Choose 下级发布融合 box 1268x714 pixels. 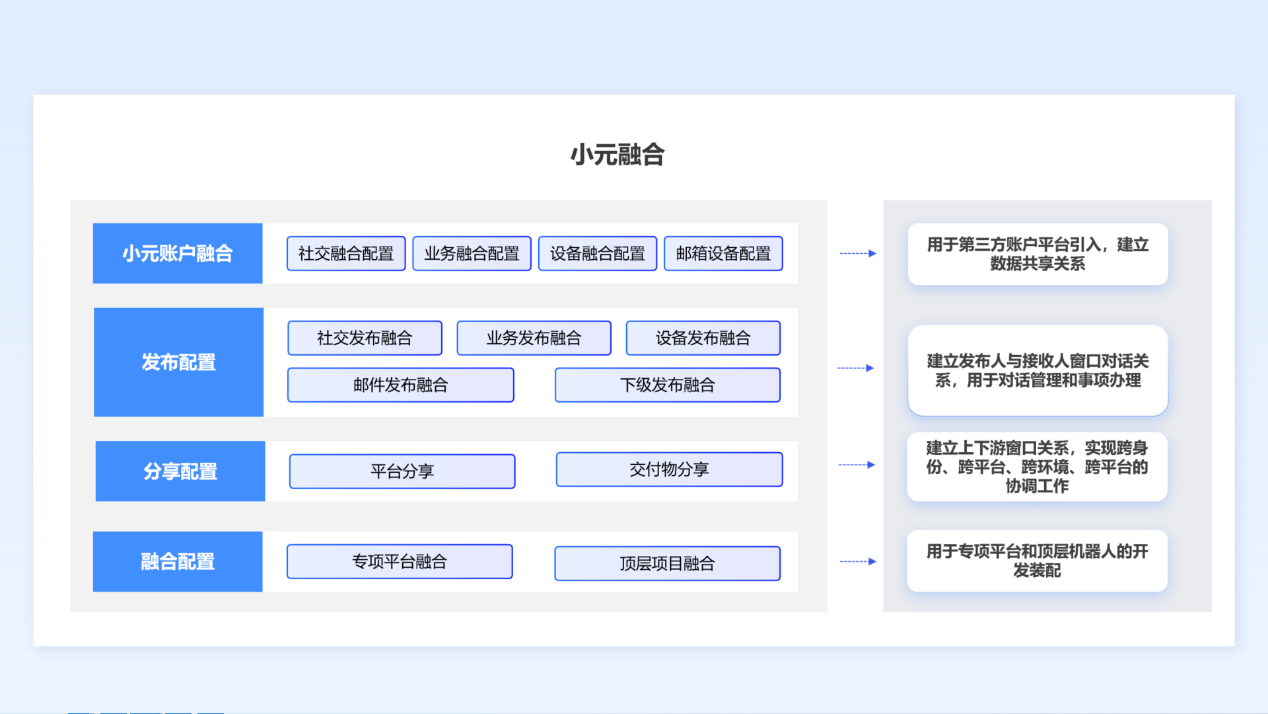(668, 385)
